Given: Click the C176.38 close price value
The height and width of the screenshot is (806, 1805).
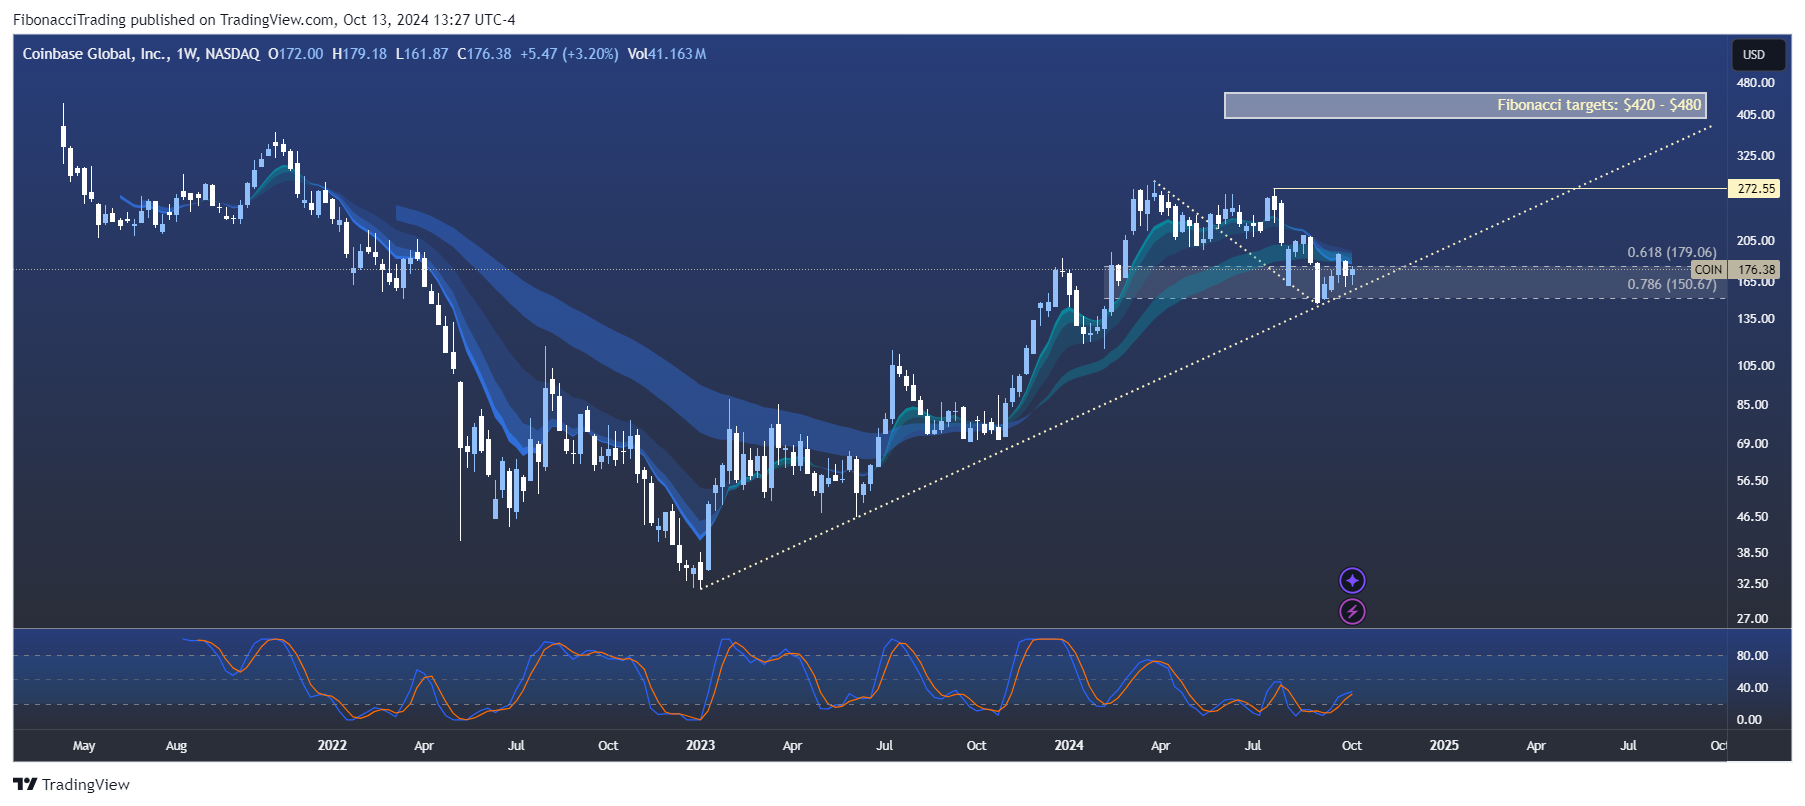Looking at the screenshot, I should (x=484, y=54).
